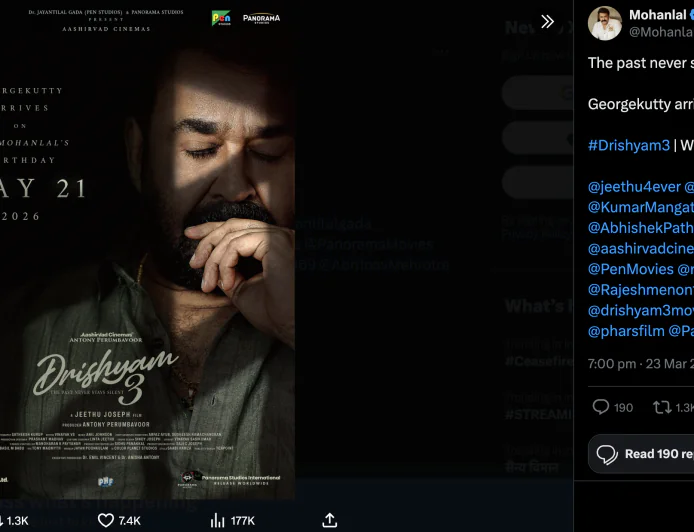This screenshot has height=532, width=694.
Task: Open the @Rajeshmenon mention
Action: tap(640, 290)
